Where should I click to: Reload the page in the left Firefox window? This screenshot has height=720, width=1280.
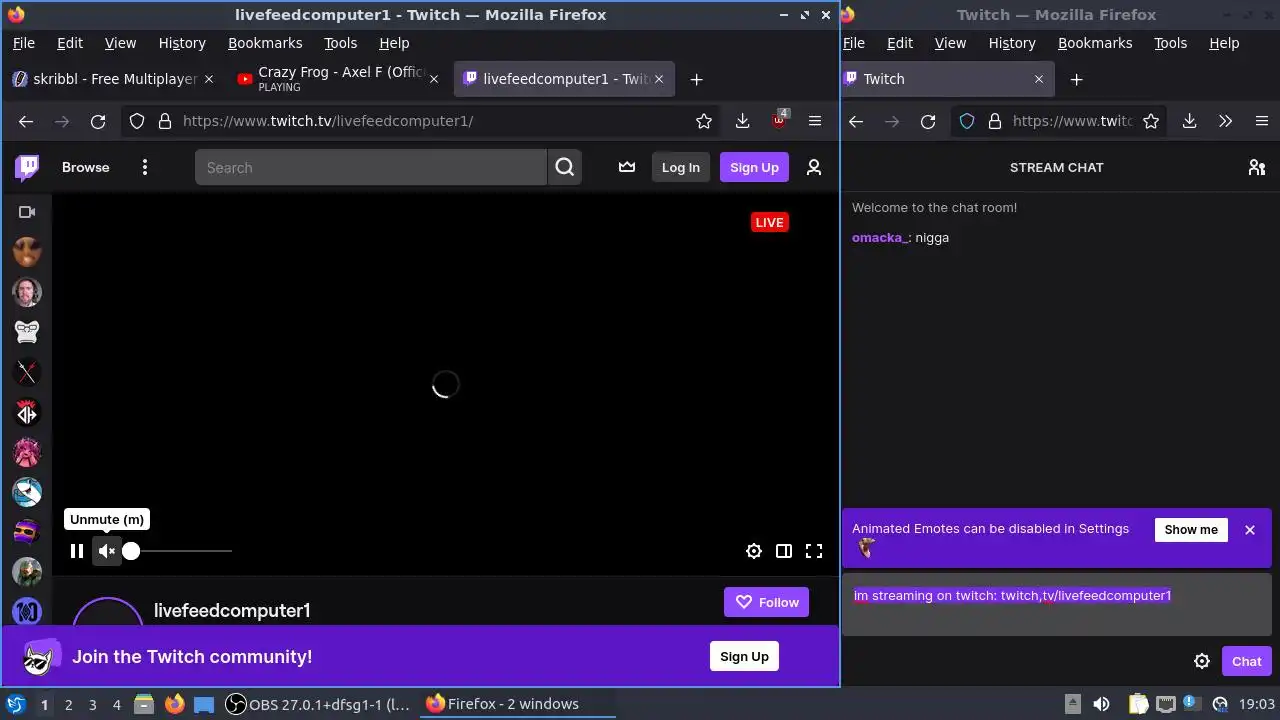pos(98,121)
